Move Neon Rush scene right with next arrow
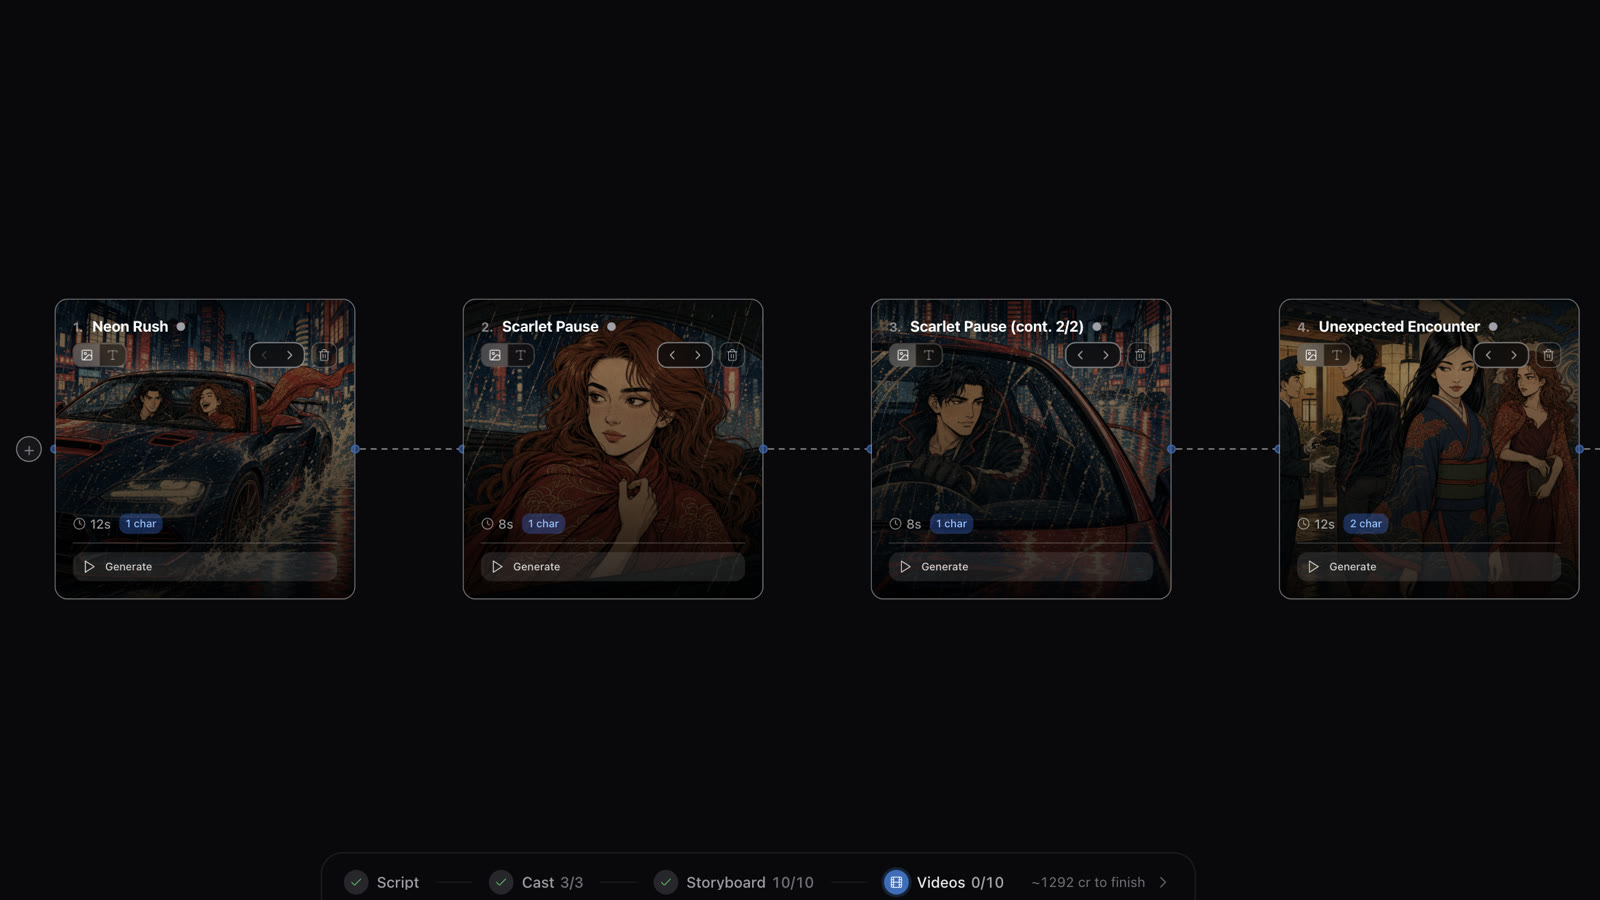 coord(290,355)
